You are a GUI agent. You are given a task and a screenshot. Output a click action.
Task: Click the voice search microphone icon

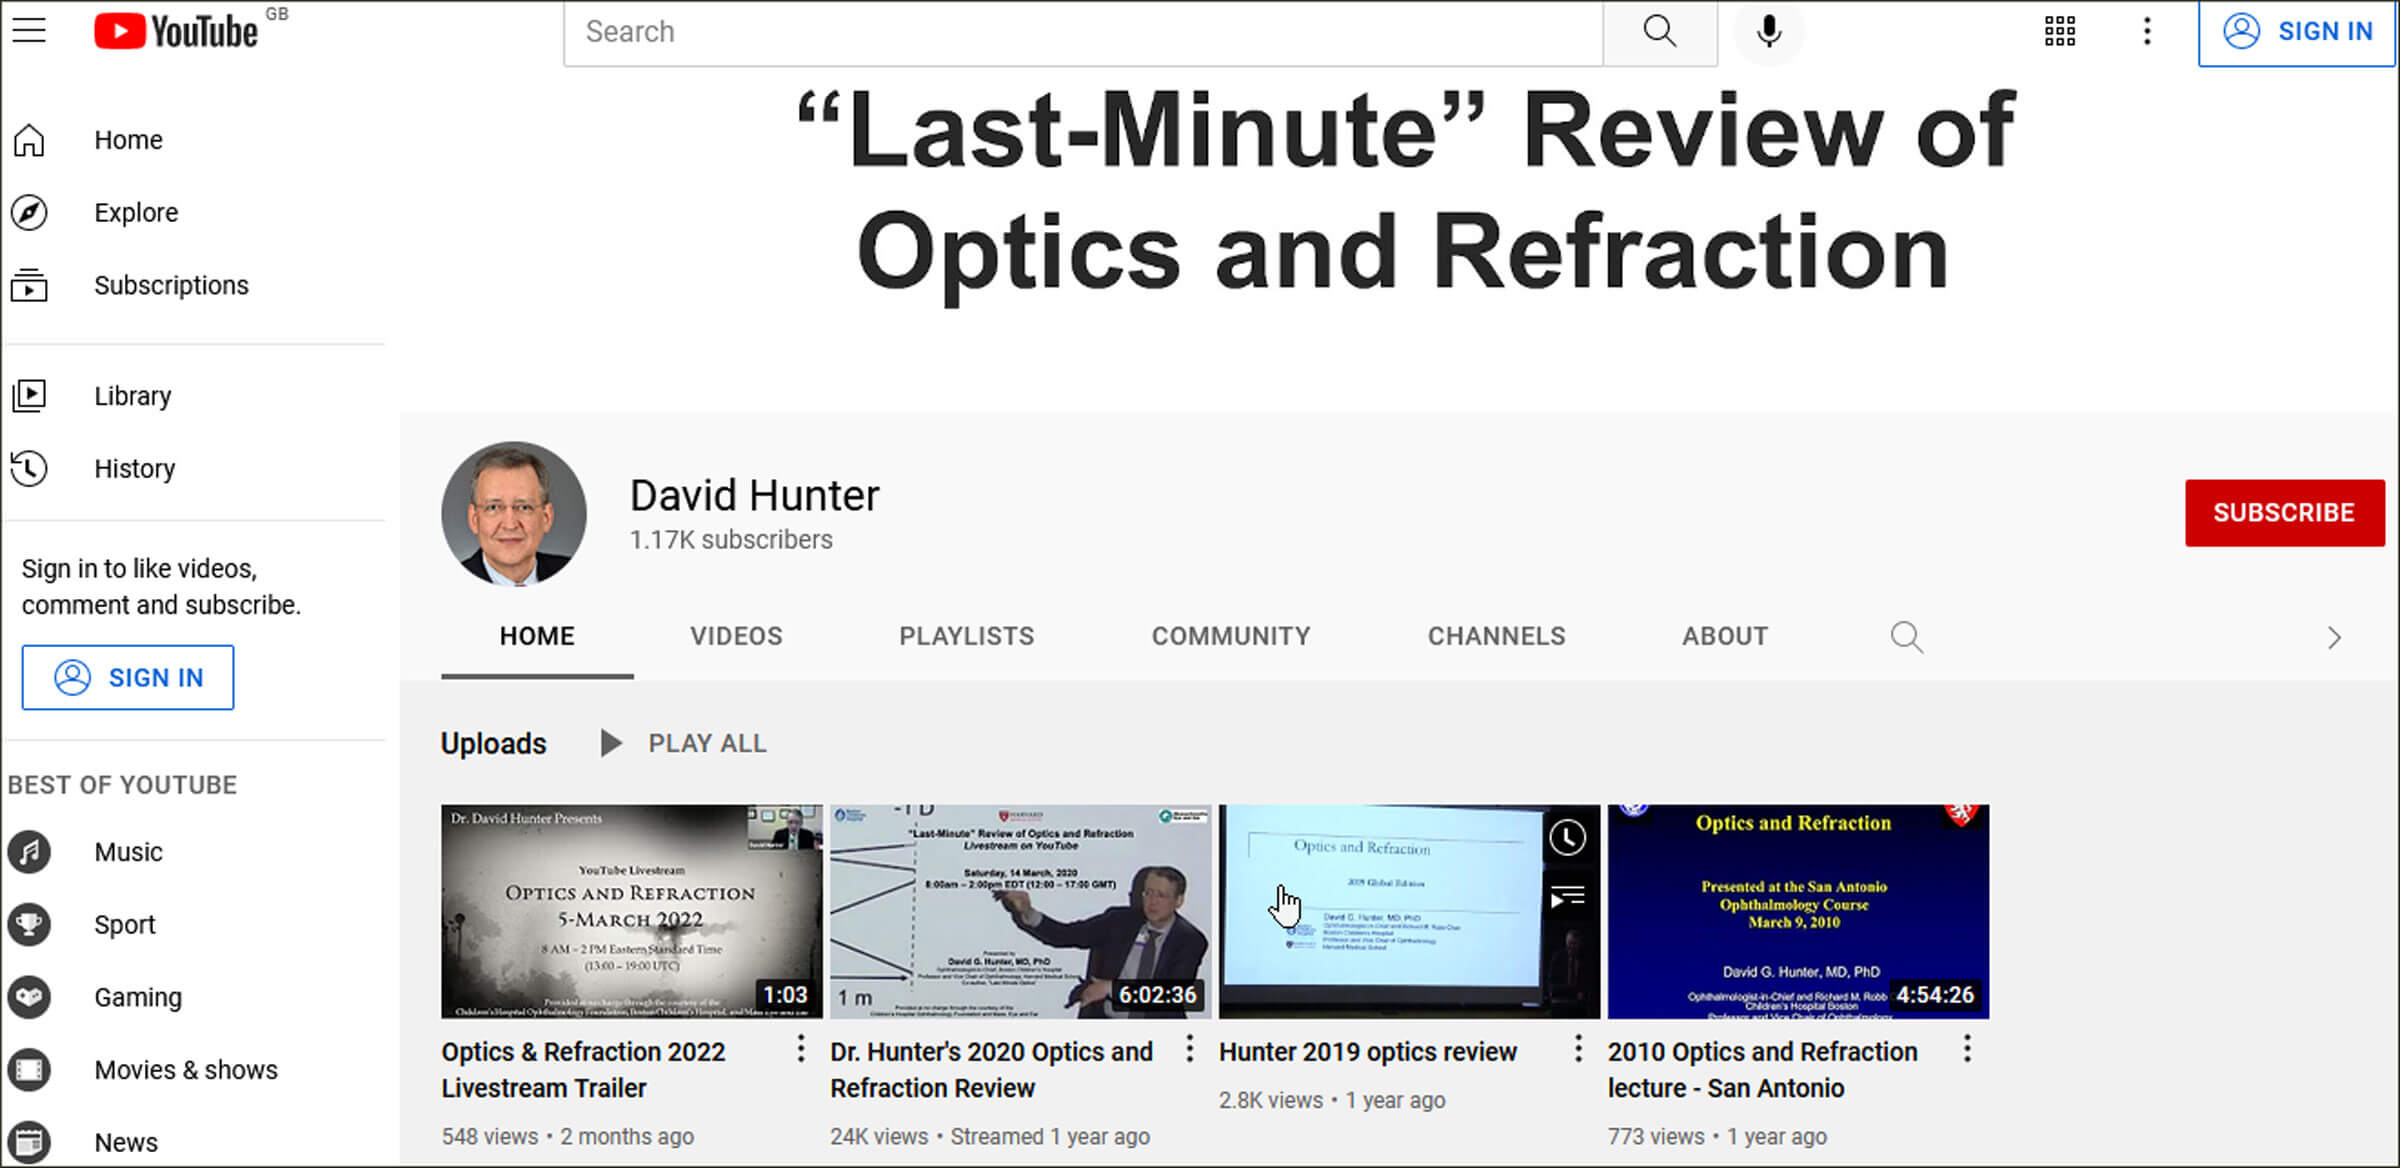pyautogui.click(x=1768, y=31)
